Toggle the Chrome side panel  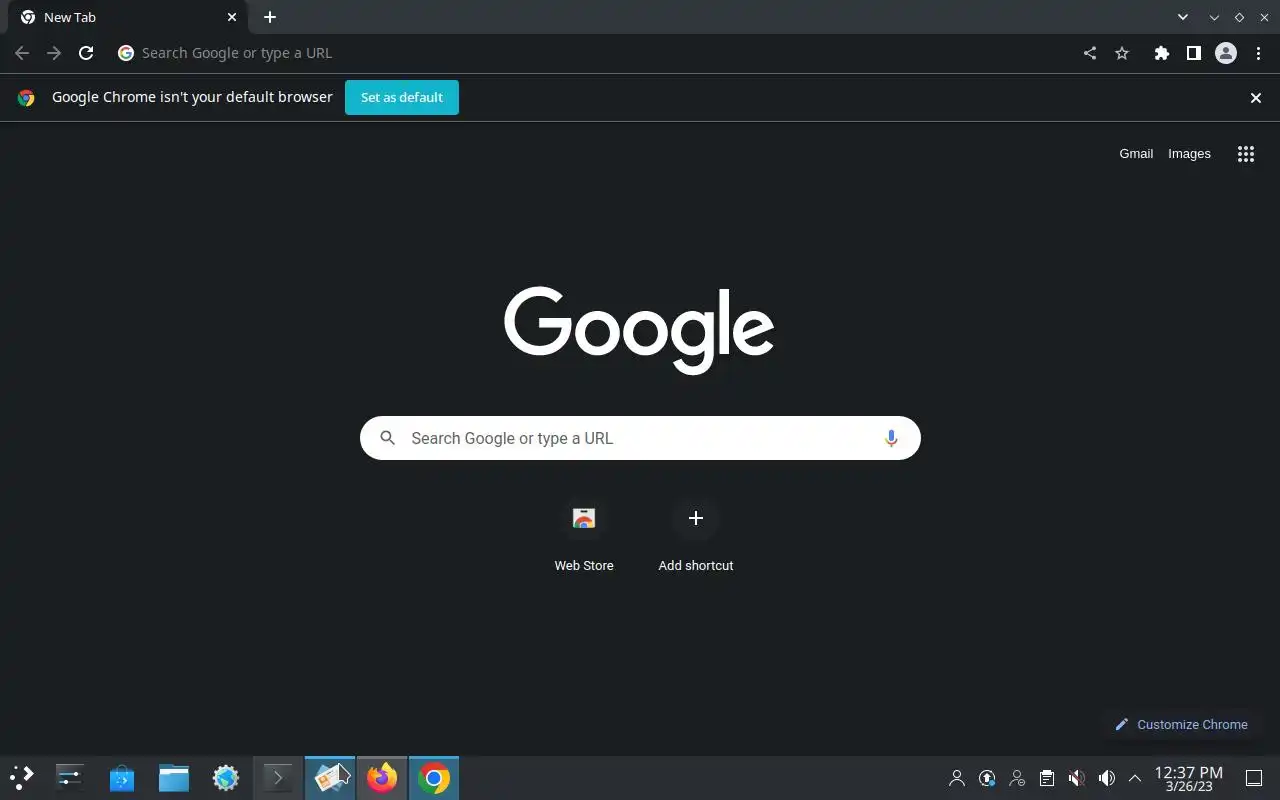(1193, 53)
